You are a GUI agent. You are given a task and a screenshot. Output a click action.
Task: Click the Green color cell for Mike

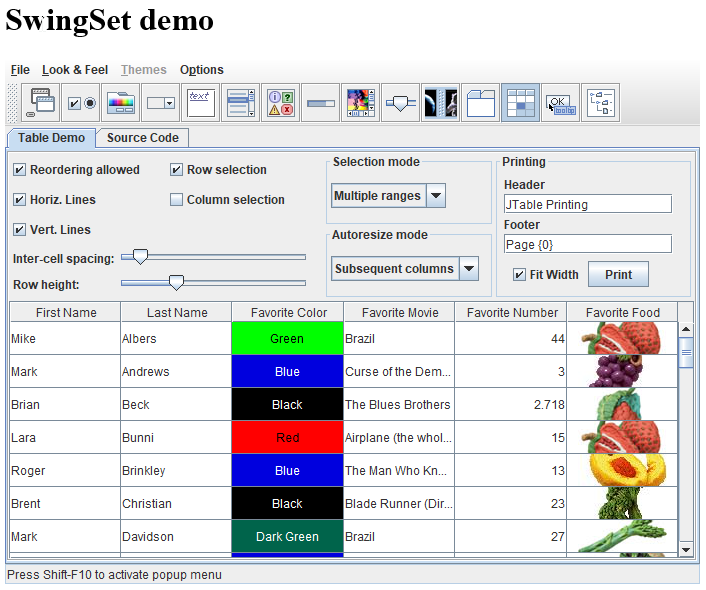287,338
